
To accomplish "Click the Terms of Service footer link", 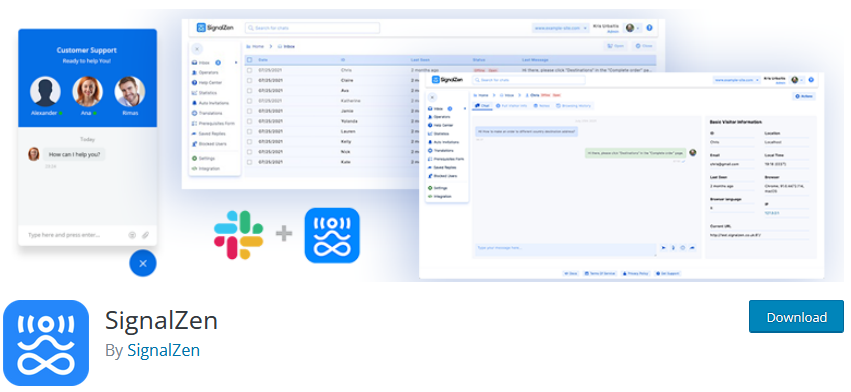I will pos(600,274).
